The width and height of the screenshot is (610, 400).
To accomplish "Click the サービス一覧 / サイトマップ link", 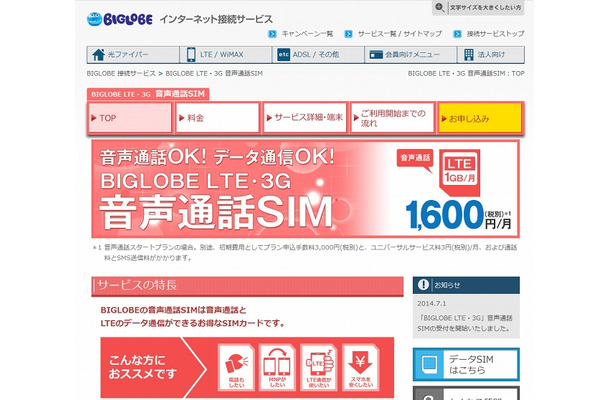I will tap(400, 34).
